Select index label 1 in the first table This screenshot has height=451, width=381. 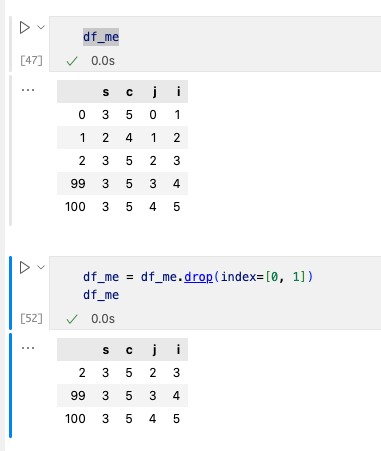(83, 138)
